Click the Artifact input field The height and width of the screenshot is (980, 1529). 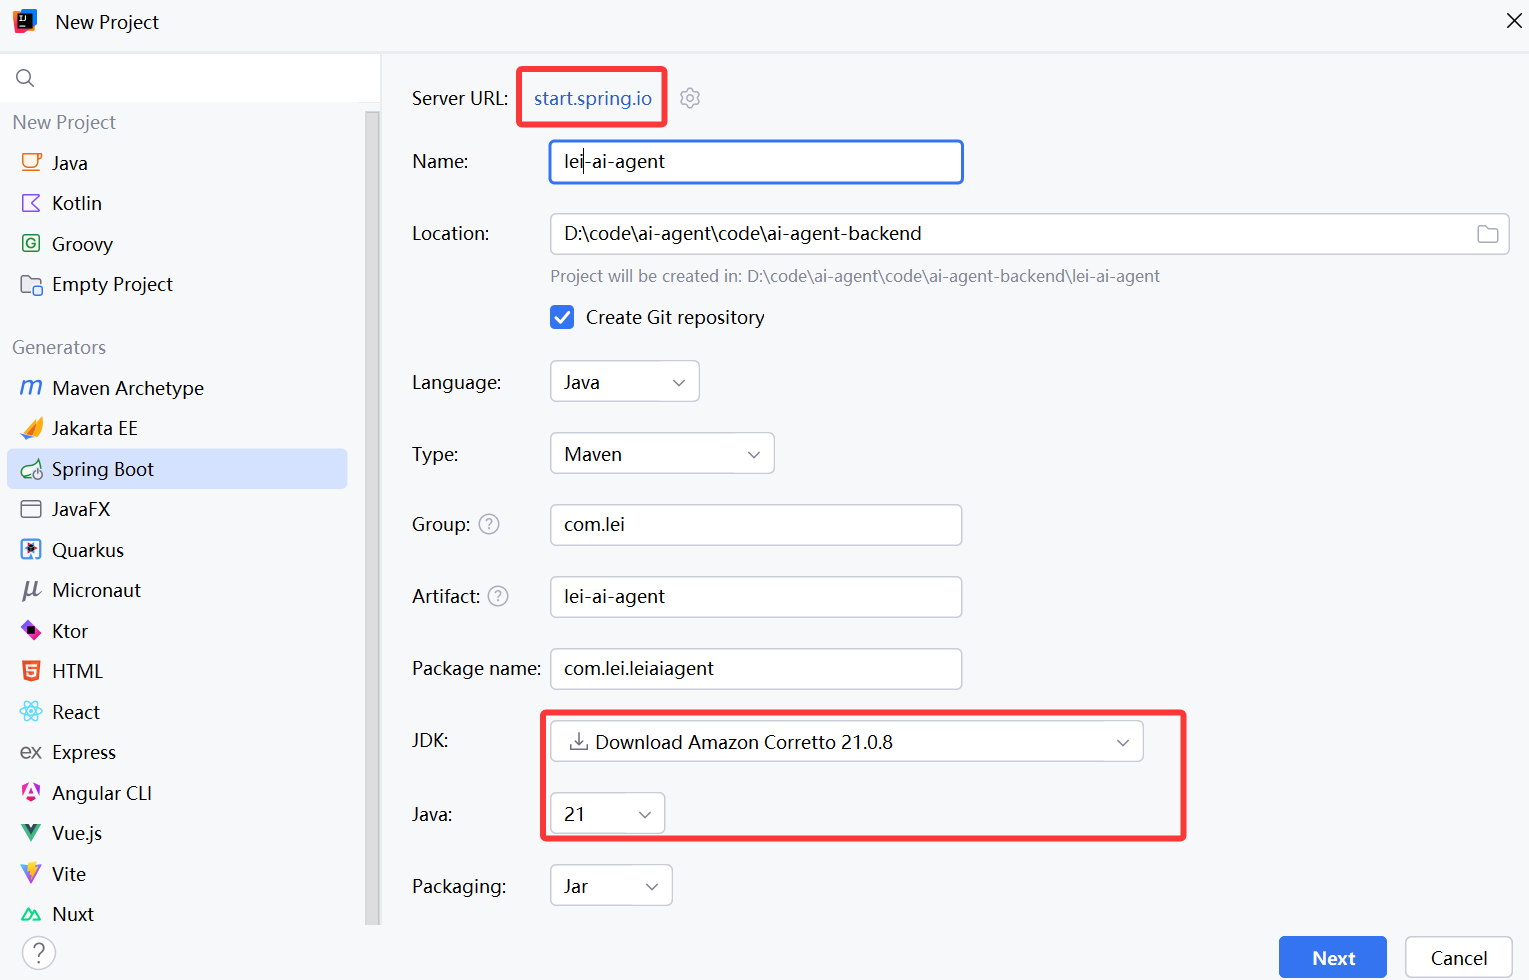click(x=756, y=597)
